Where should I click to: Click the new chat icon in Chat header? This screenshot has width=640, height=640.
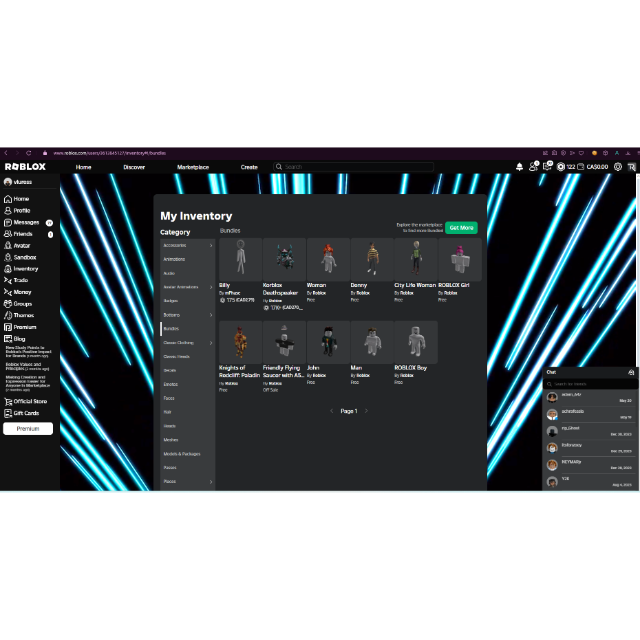point(631,372)
